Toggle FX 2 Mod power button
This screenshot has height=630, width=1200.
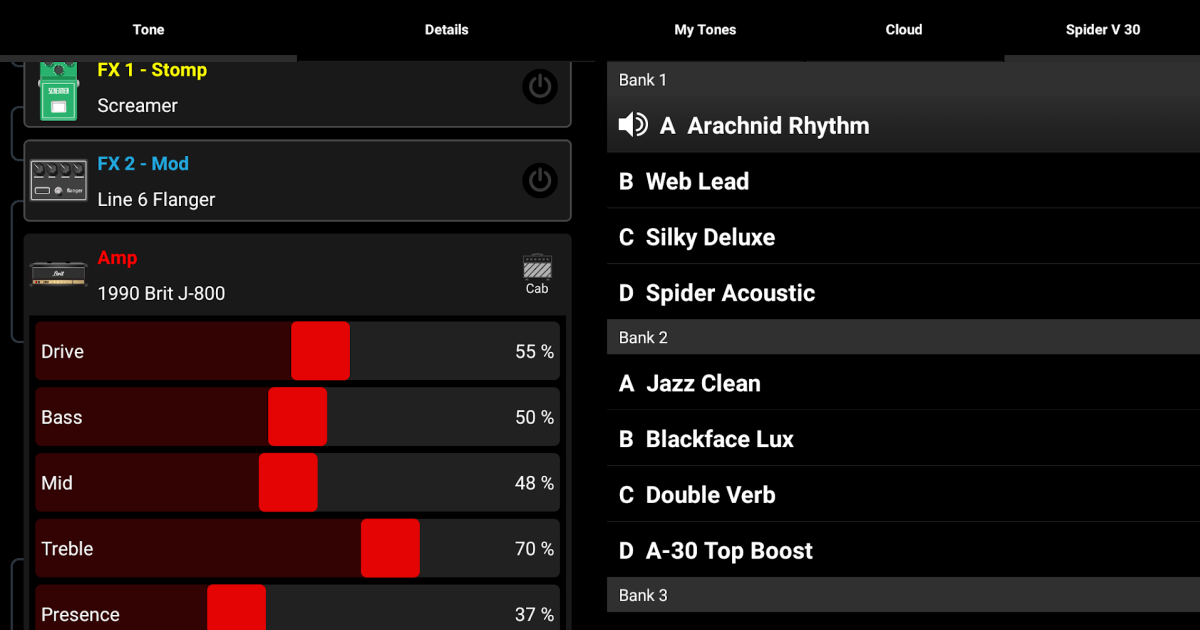540,180
